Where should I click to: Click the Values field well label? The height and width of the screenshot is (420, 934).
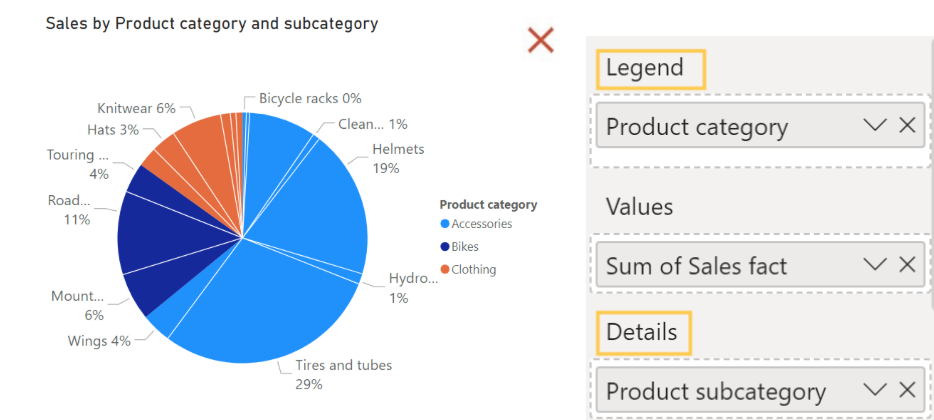pos(640,207)
